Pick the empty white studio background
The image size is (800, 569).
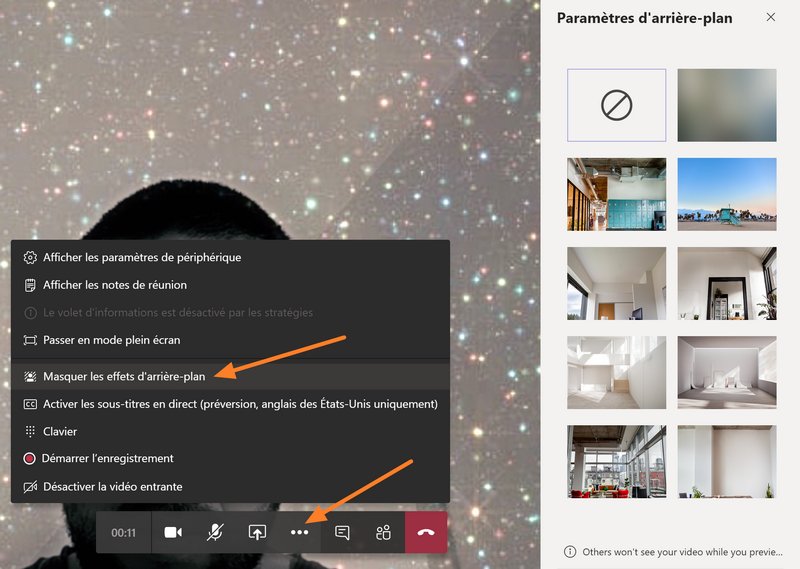click(x=727, y=372)
